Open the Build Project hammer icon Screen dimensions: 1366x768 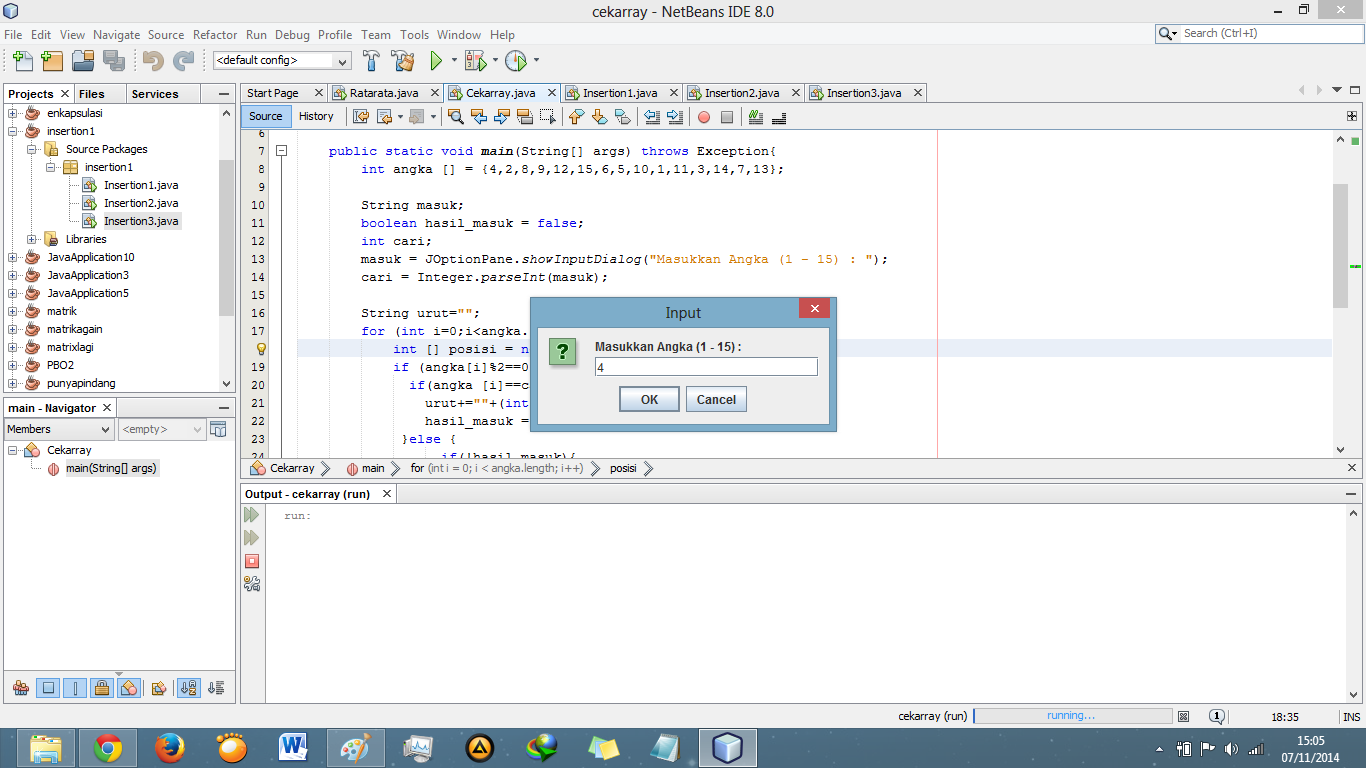pyautogui.click(x=372, y=60)
